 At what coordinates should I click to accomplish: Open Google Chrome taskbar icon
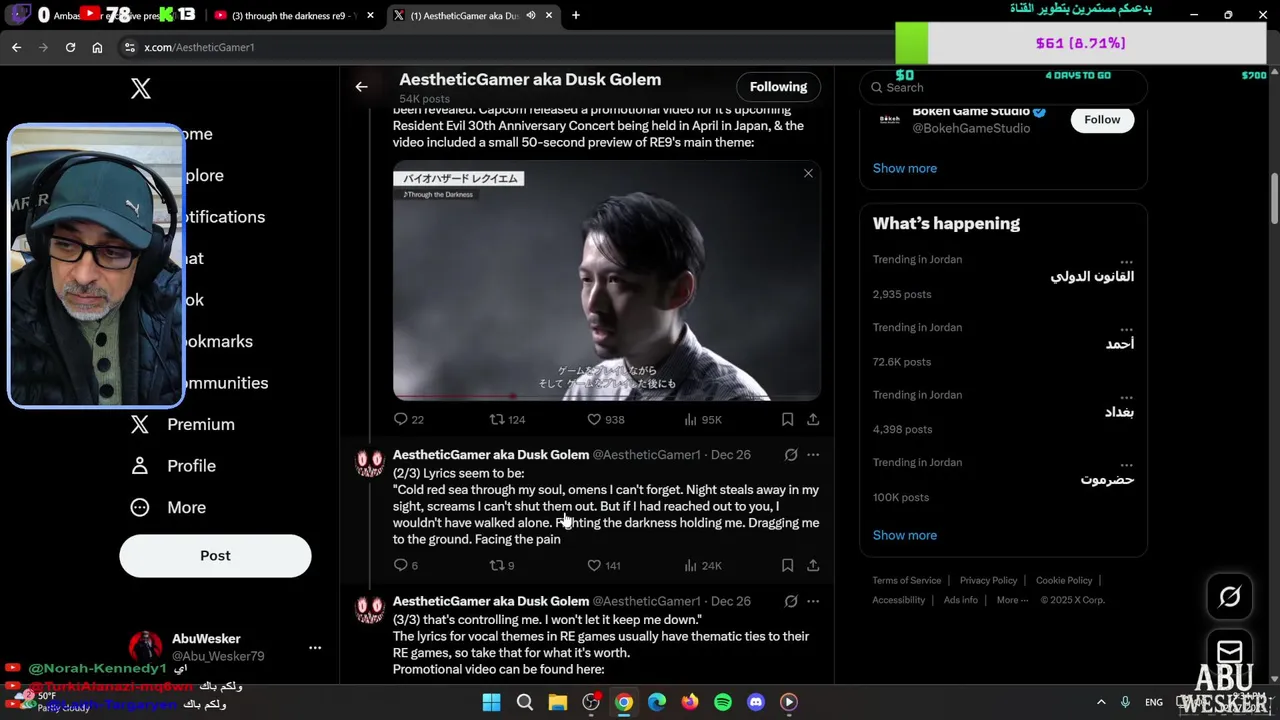click(x=624, y=702)
